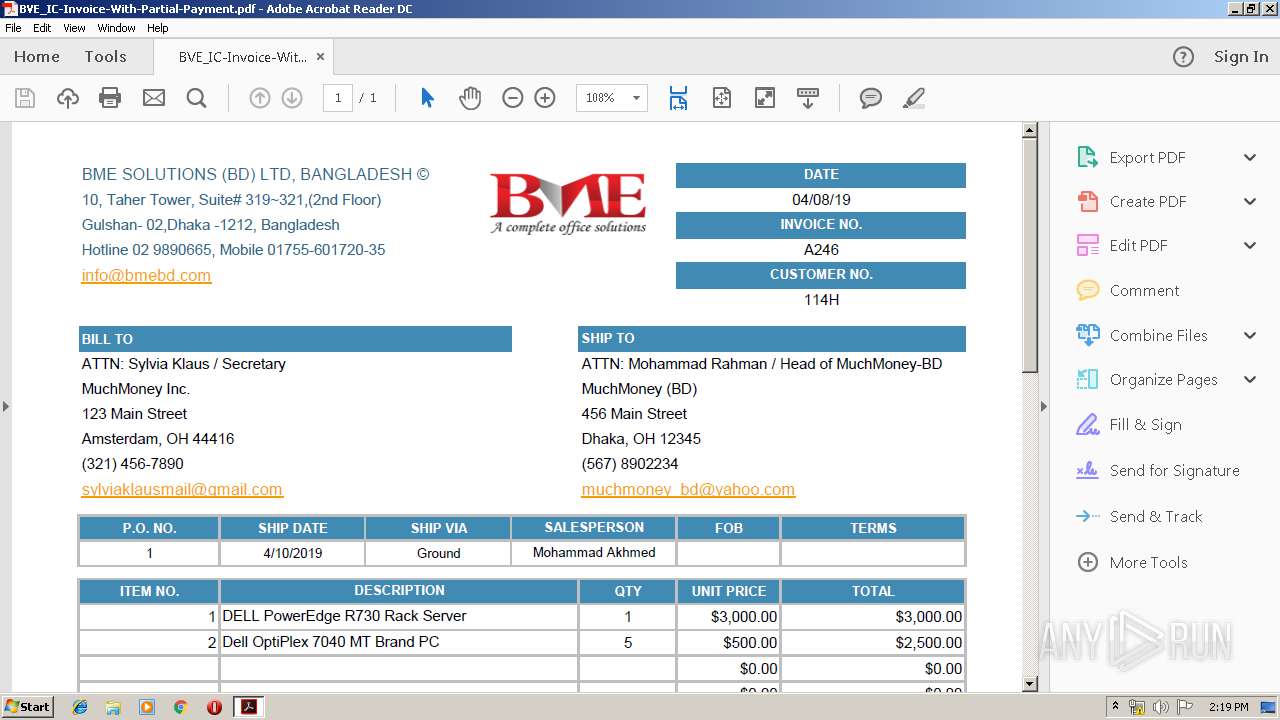Zoom out with minus icon
The height and width of the screenshot is (720, 1280).
click(513, 98)
